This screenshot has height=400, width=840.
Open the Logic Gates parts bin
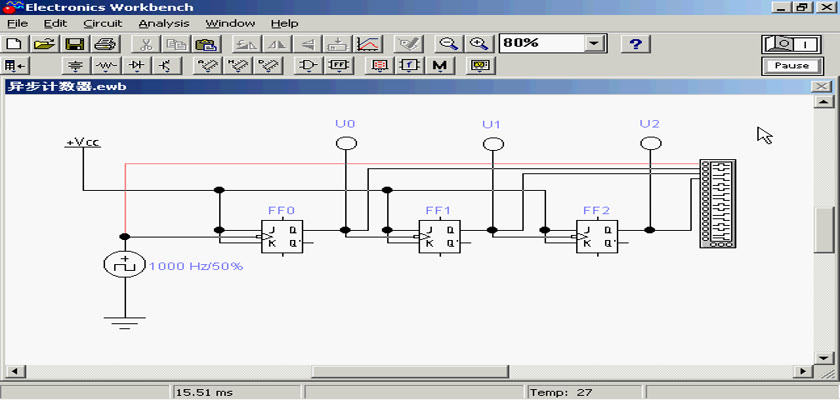pyautogui.click(x=310, y=66)
